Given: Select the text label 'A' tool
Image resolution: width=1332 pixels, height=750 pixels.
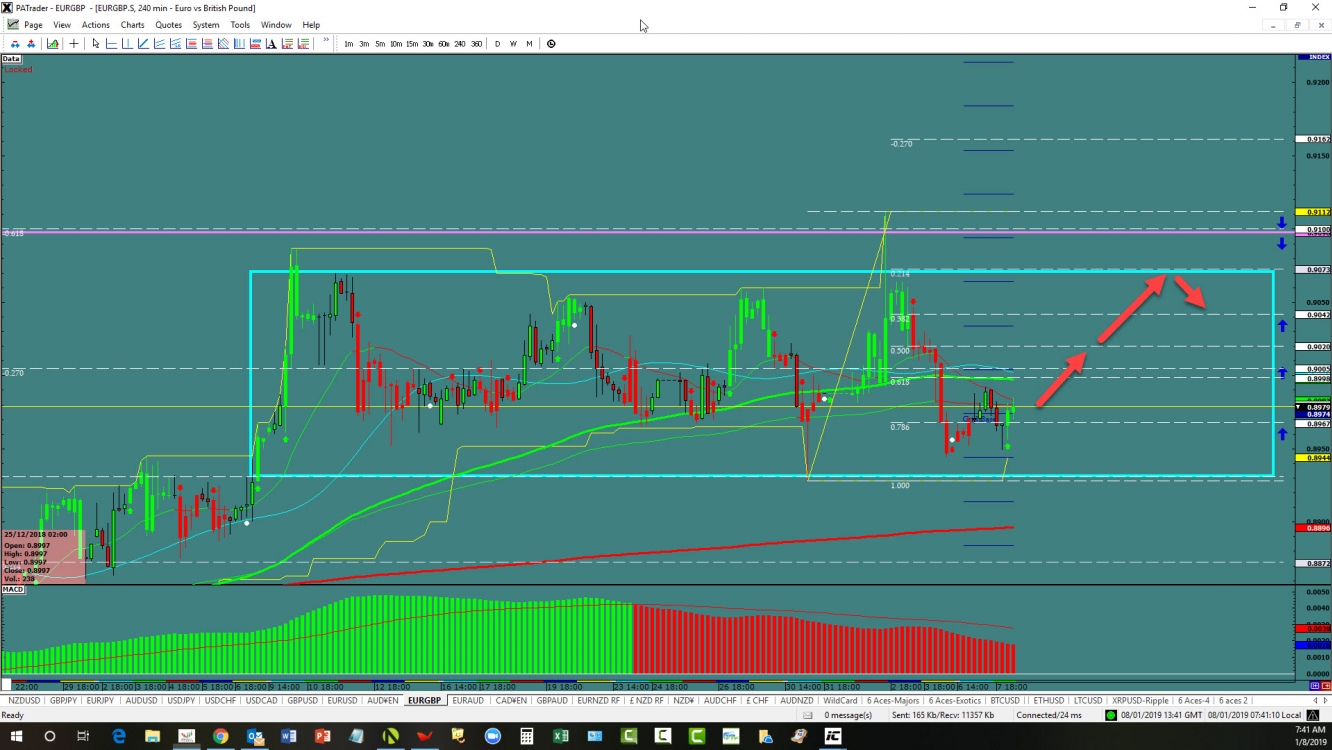Looking at the screenshot, I should (x=271, y=44).
